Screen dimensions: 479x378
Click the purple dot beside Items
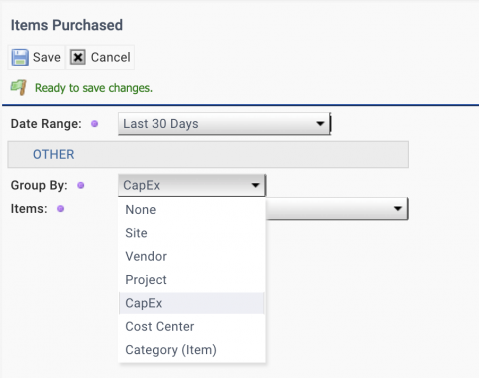(60, 209)
